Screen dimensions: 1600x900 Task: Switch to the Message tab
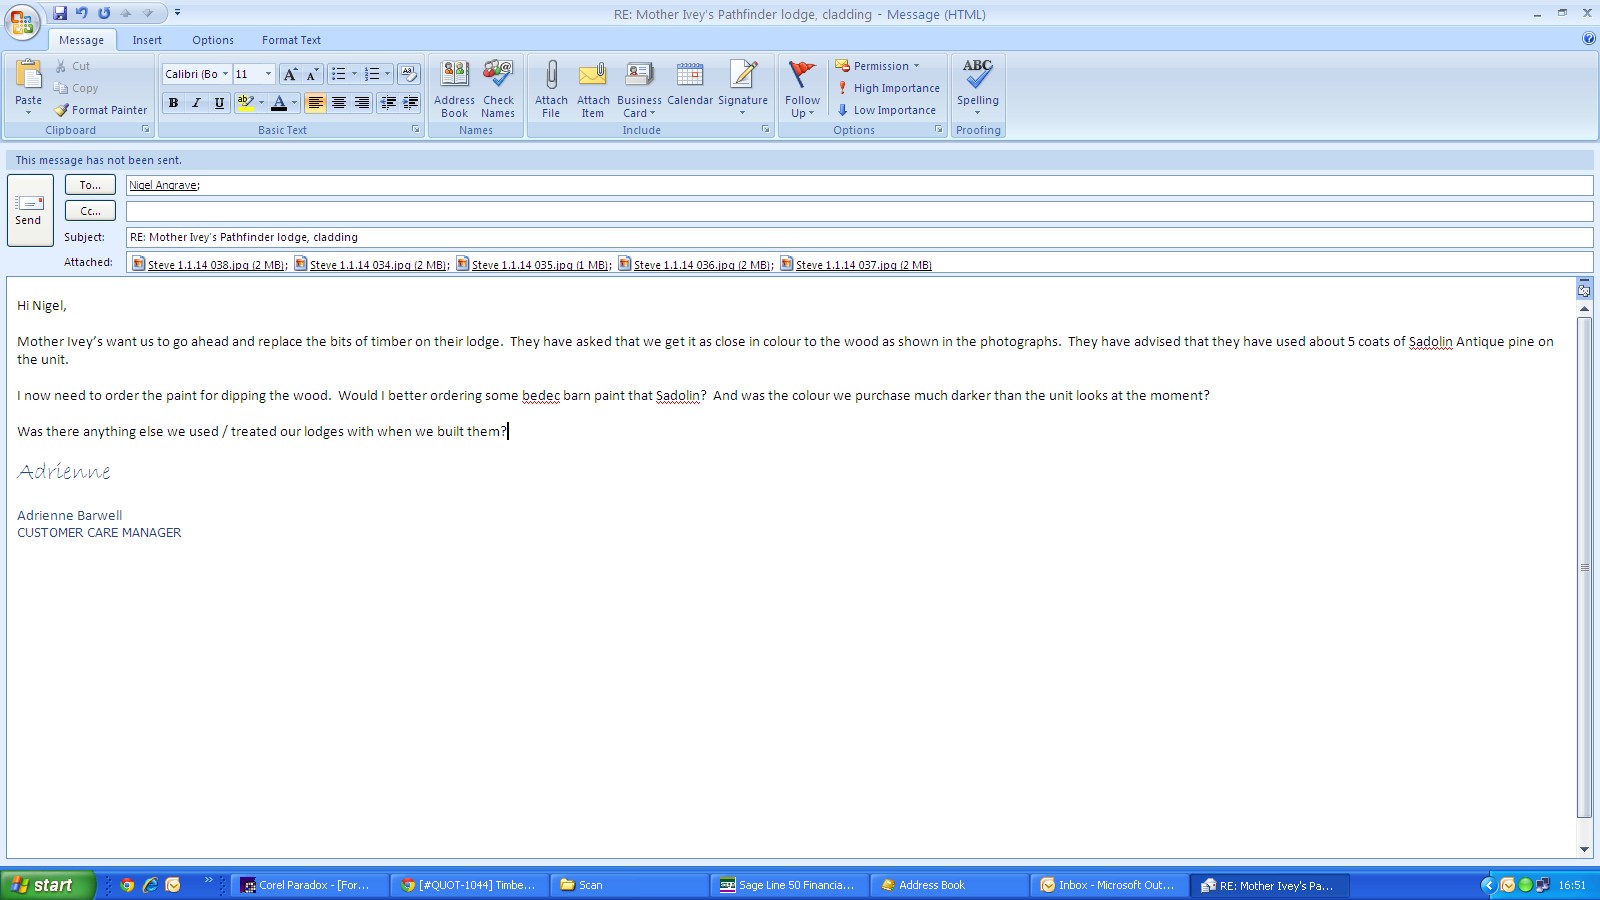coord(81,40)
